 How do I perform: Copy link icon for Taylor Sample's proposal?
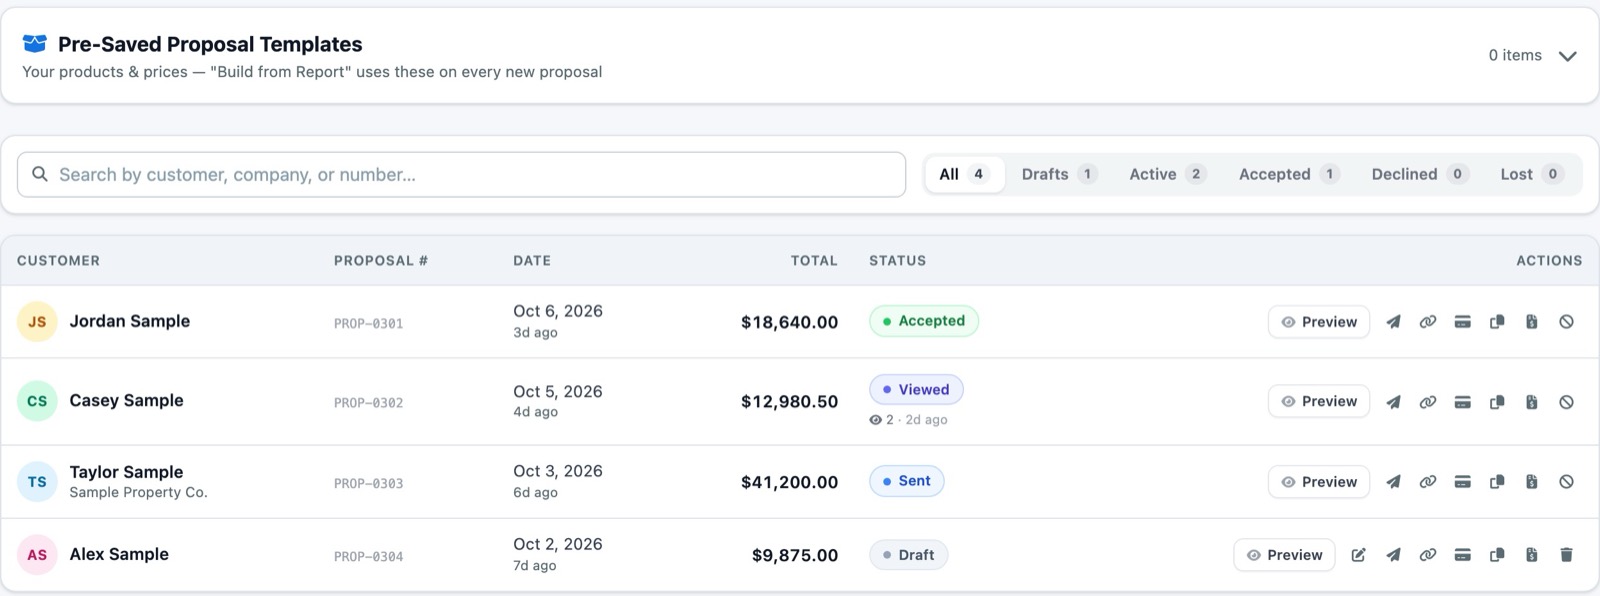1428,482
